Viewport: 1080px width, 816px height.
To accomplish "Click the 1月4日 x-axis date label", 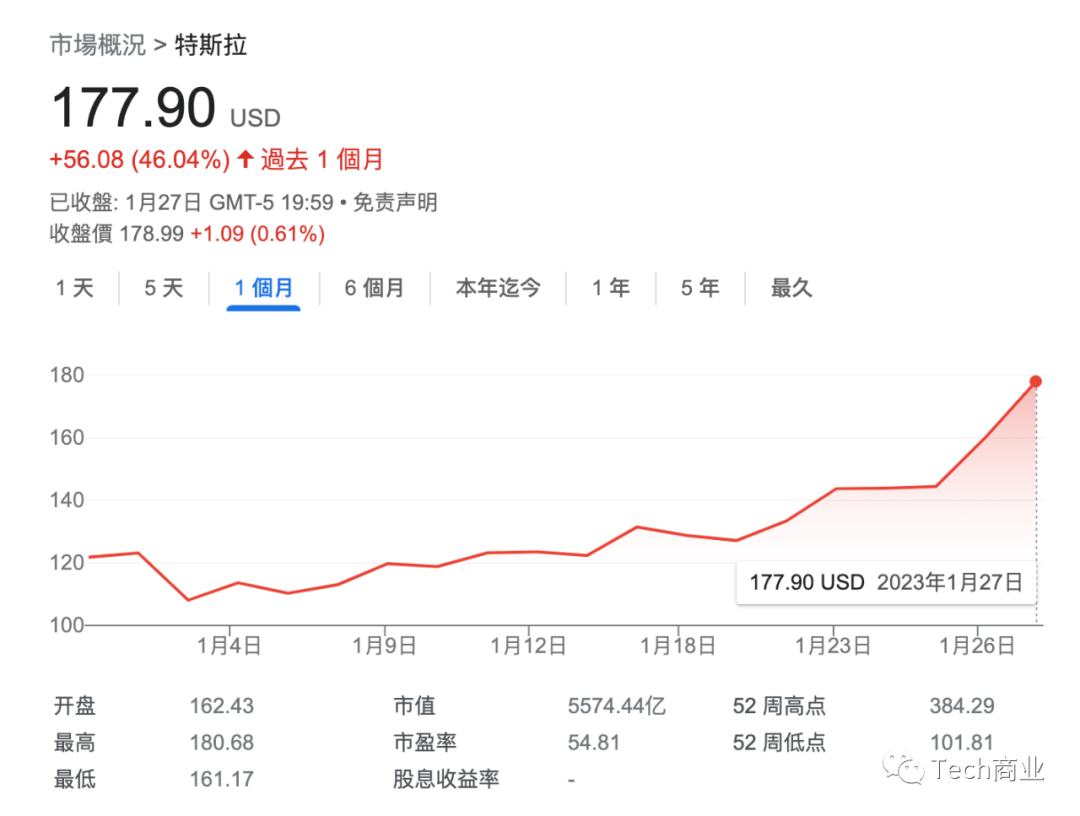I will pyautogui.click(x=229, y=646).
